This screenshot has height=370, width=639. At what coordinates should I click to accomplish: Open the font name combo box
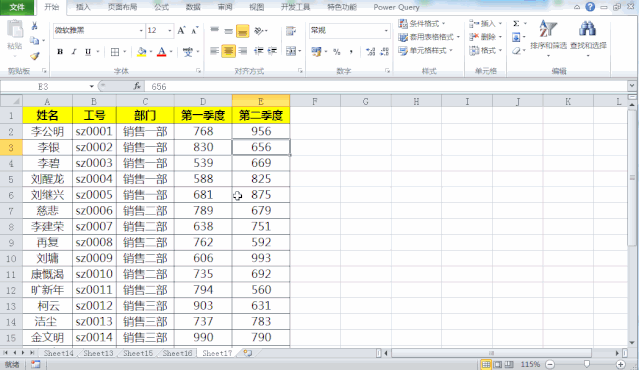coord(99,31)
